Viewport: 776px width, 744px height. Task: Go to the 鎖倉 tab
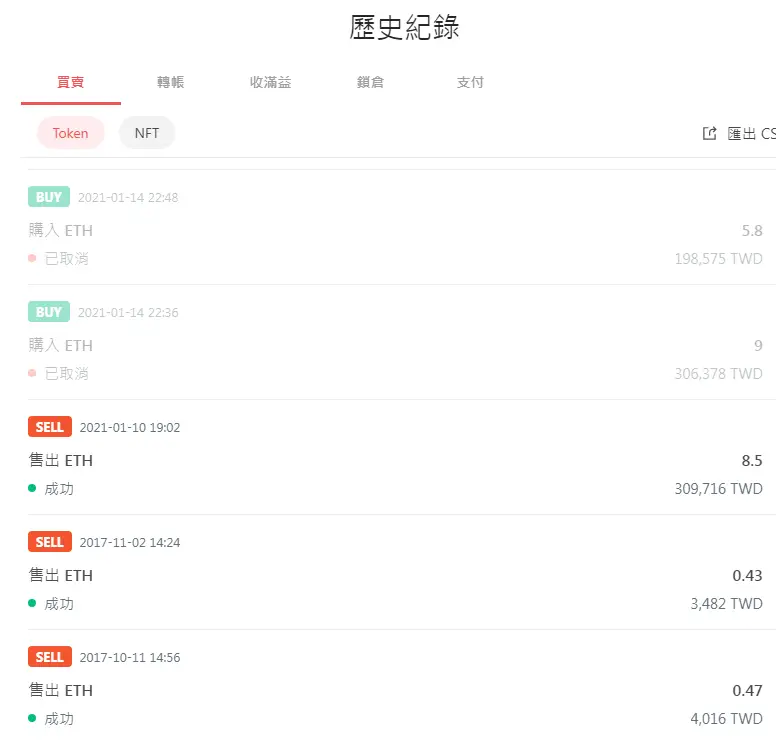pos(371,82)
